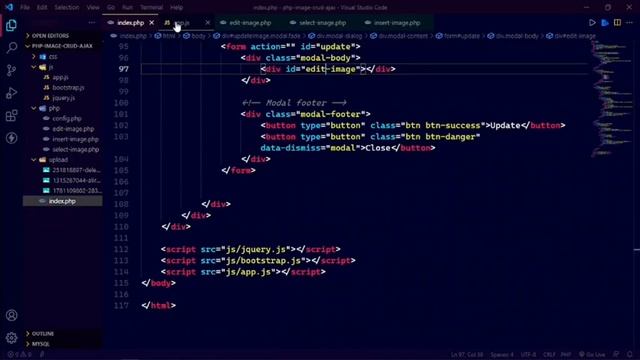
Task: Switch to the select-image.php tab
Action: click(x=322, y=23)
